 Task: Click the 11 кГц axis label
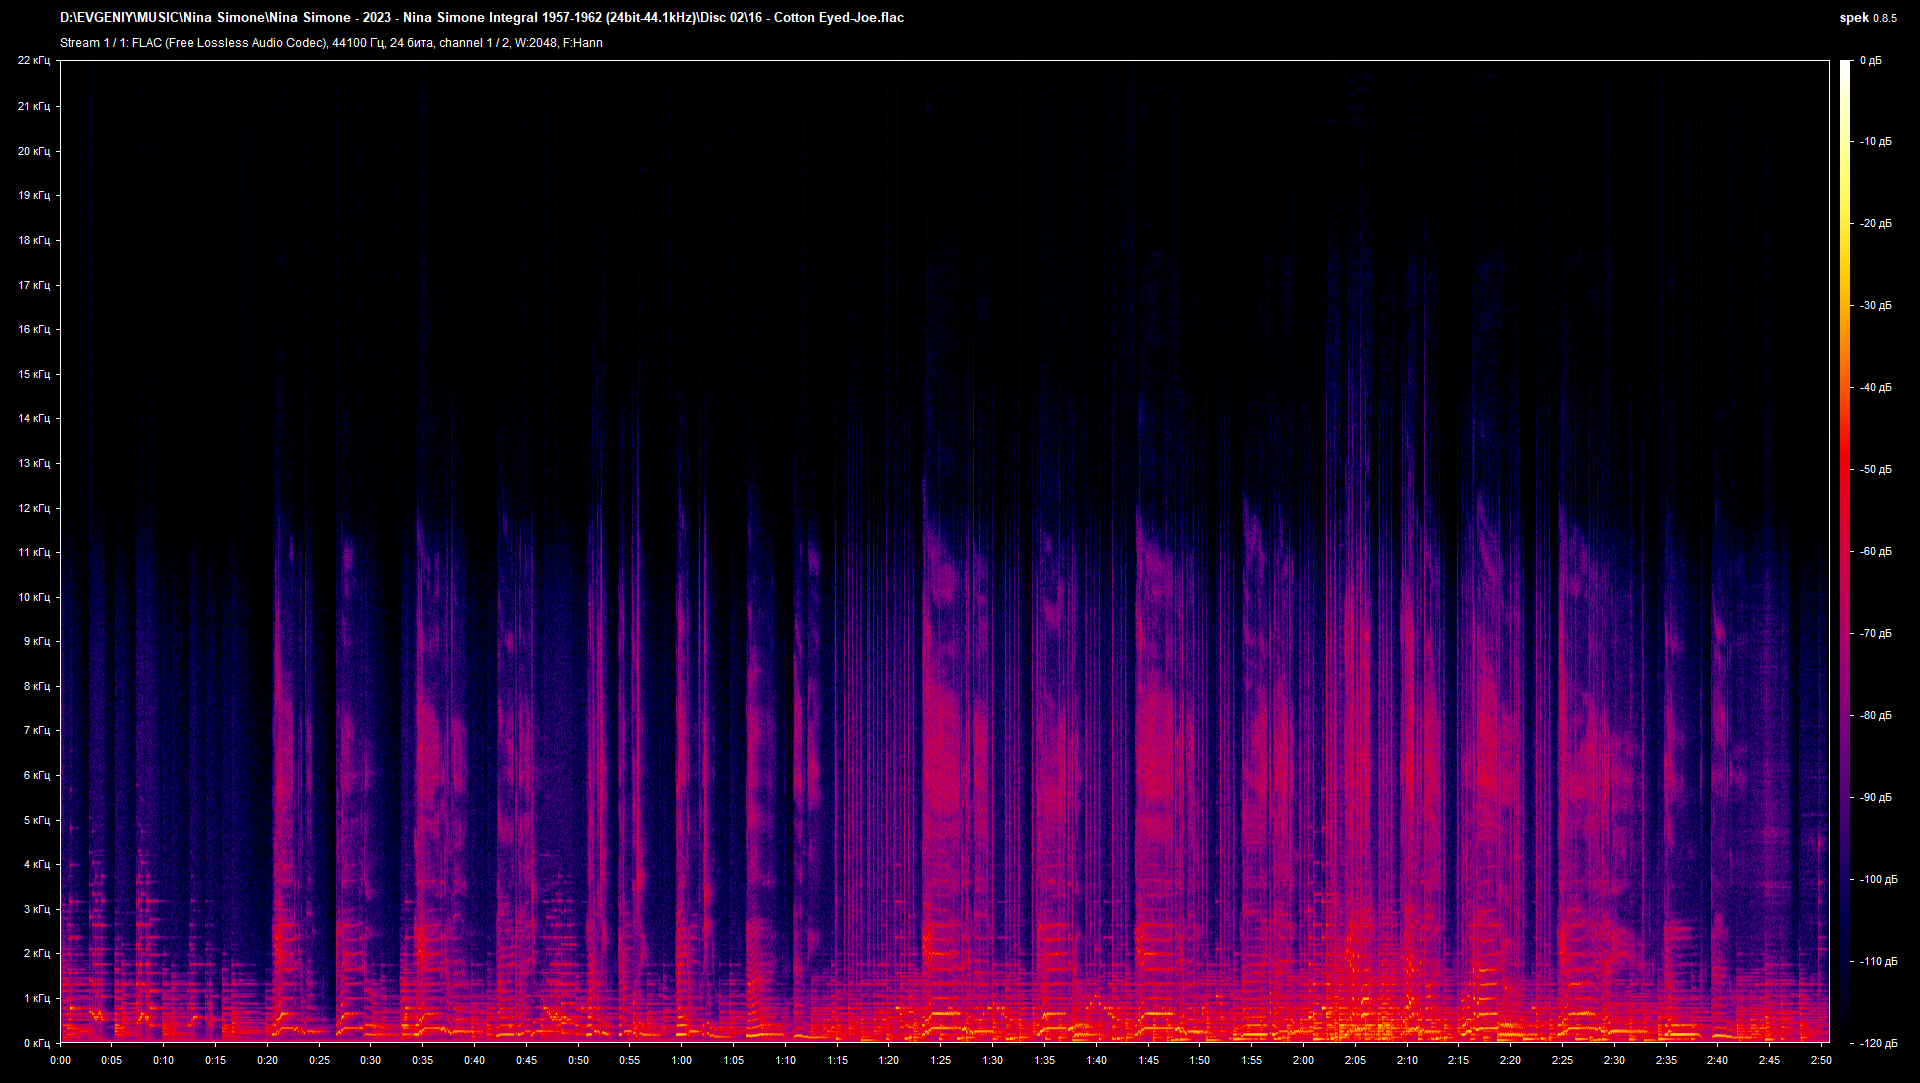tap(37, 551)
